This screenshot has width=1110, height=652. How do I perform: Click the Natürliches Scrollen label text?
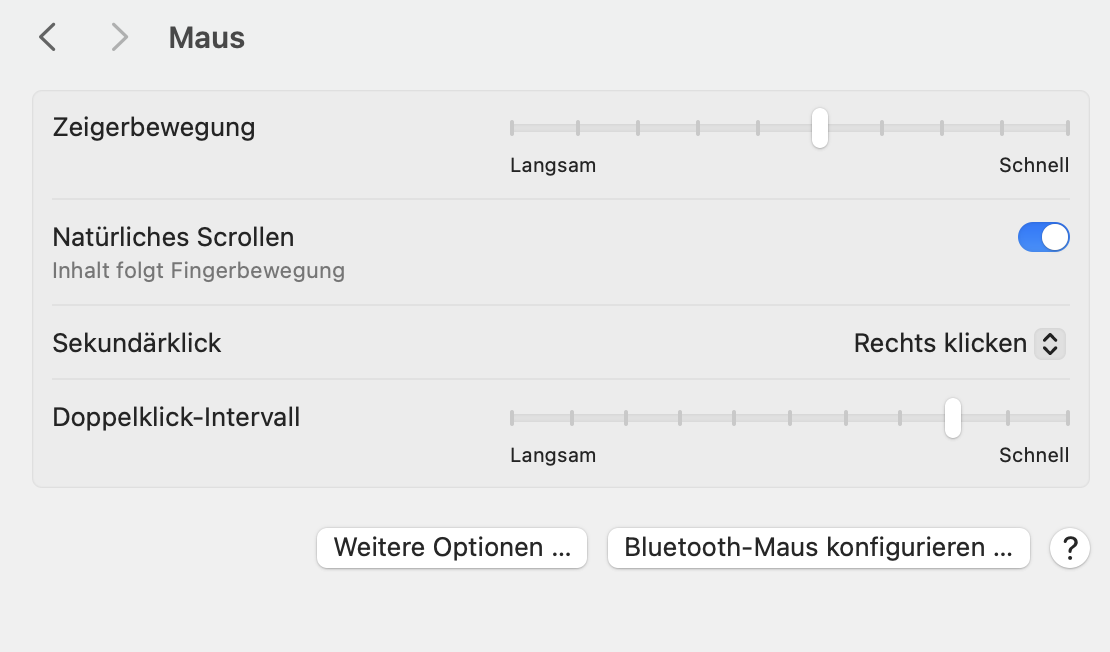pyautogui.click(x=173, y=237)
